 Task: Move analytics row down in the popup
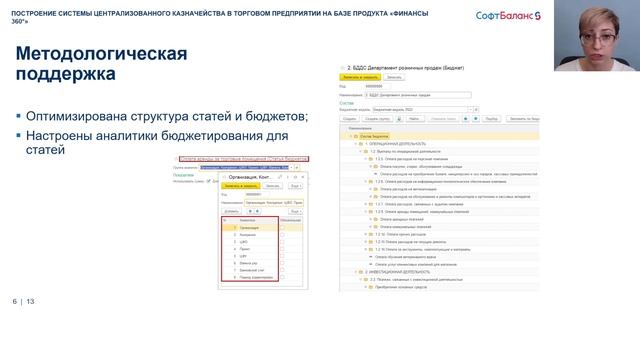point(257,211)
